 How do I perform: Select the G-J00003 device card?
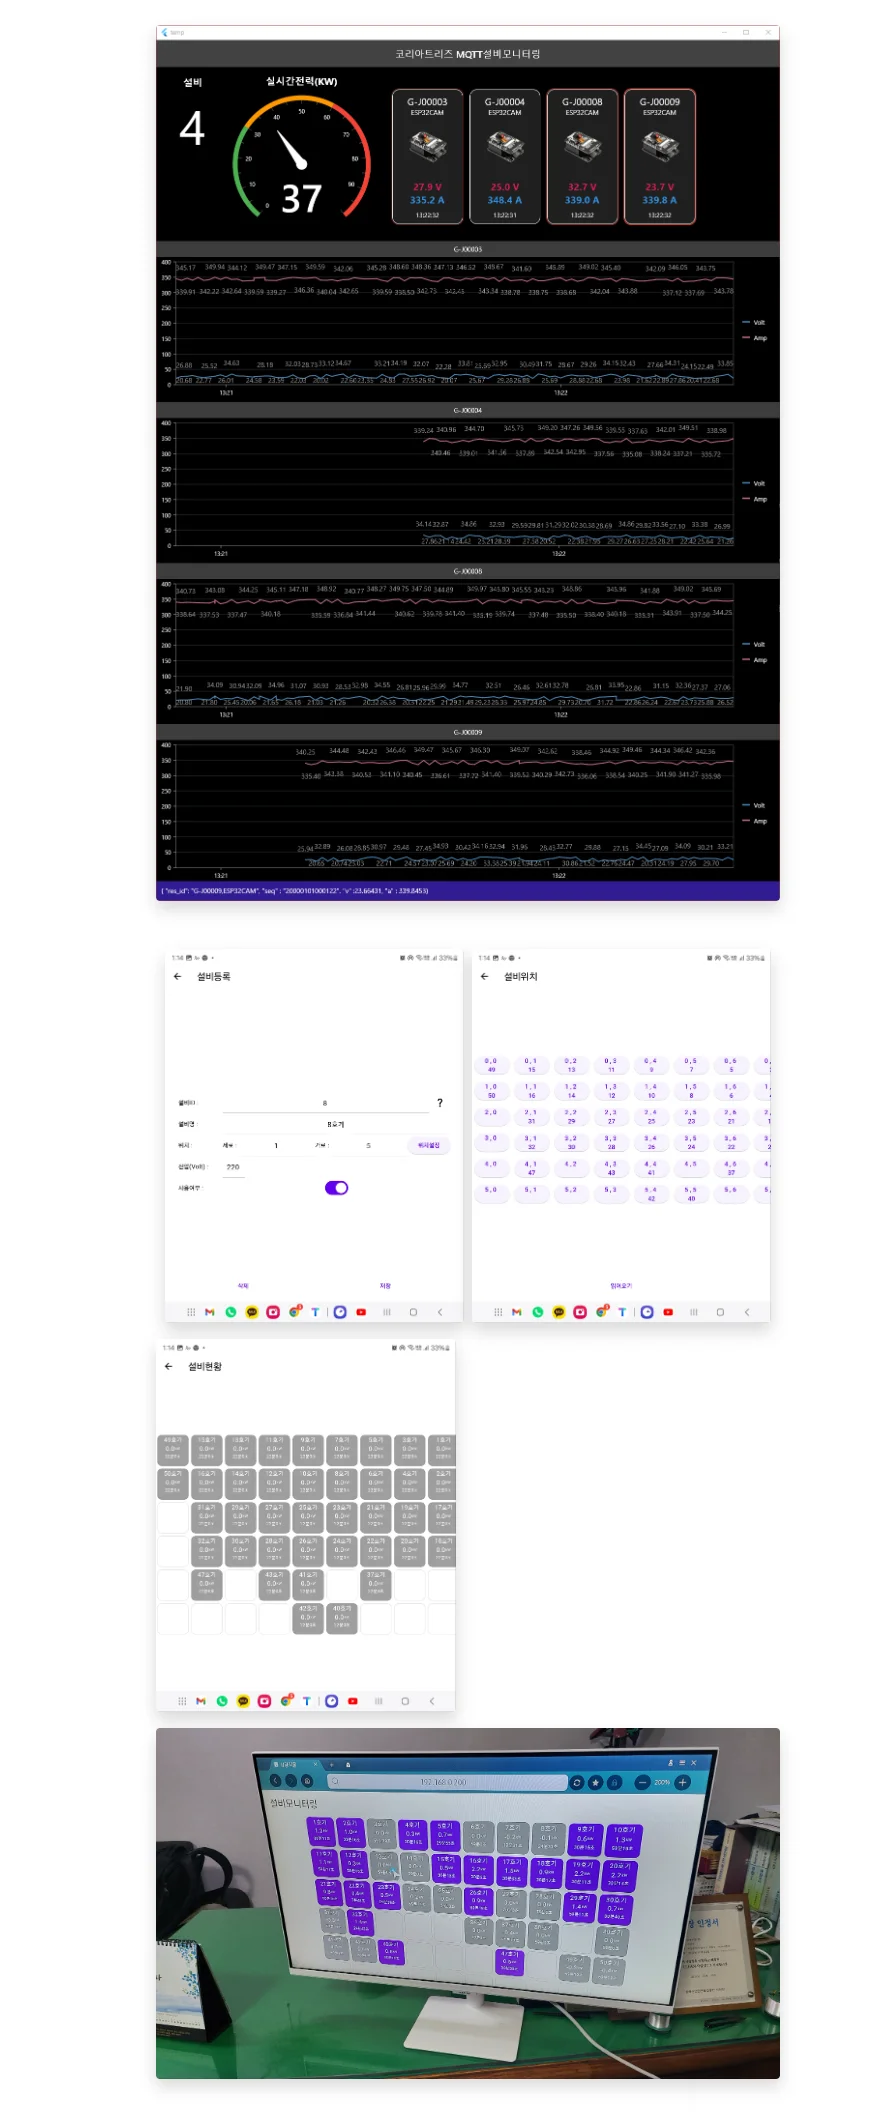[427, 157]
